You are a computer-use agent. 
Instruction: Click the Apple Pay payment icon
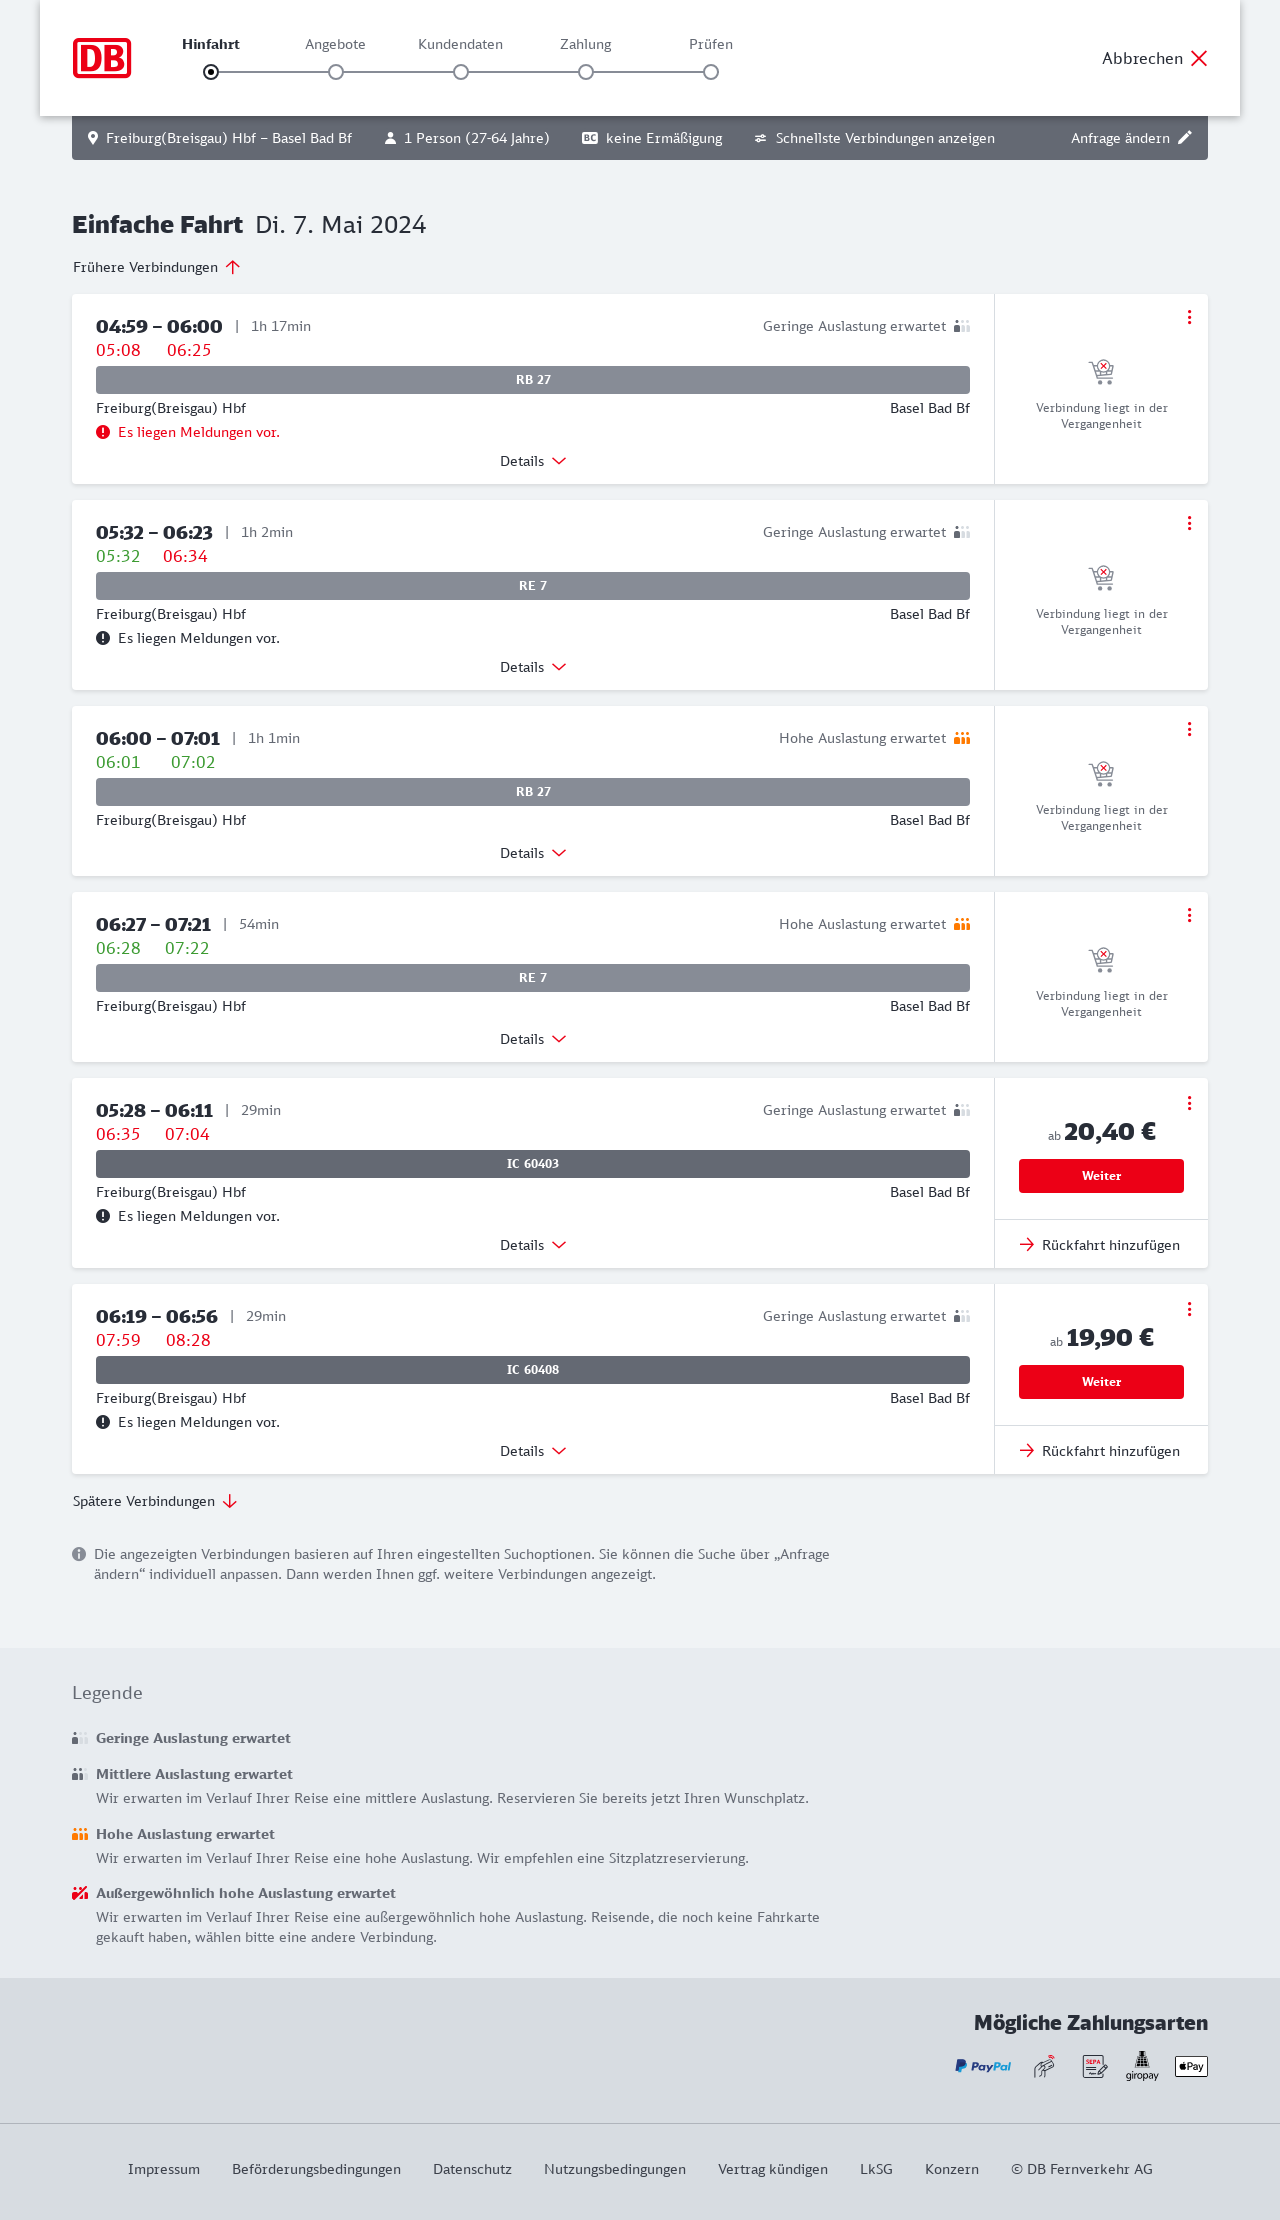click(1191, 2066)
